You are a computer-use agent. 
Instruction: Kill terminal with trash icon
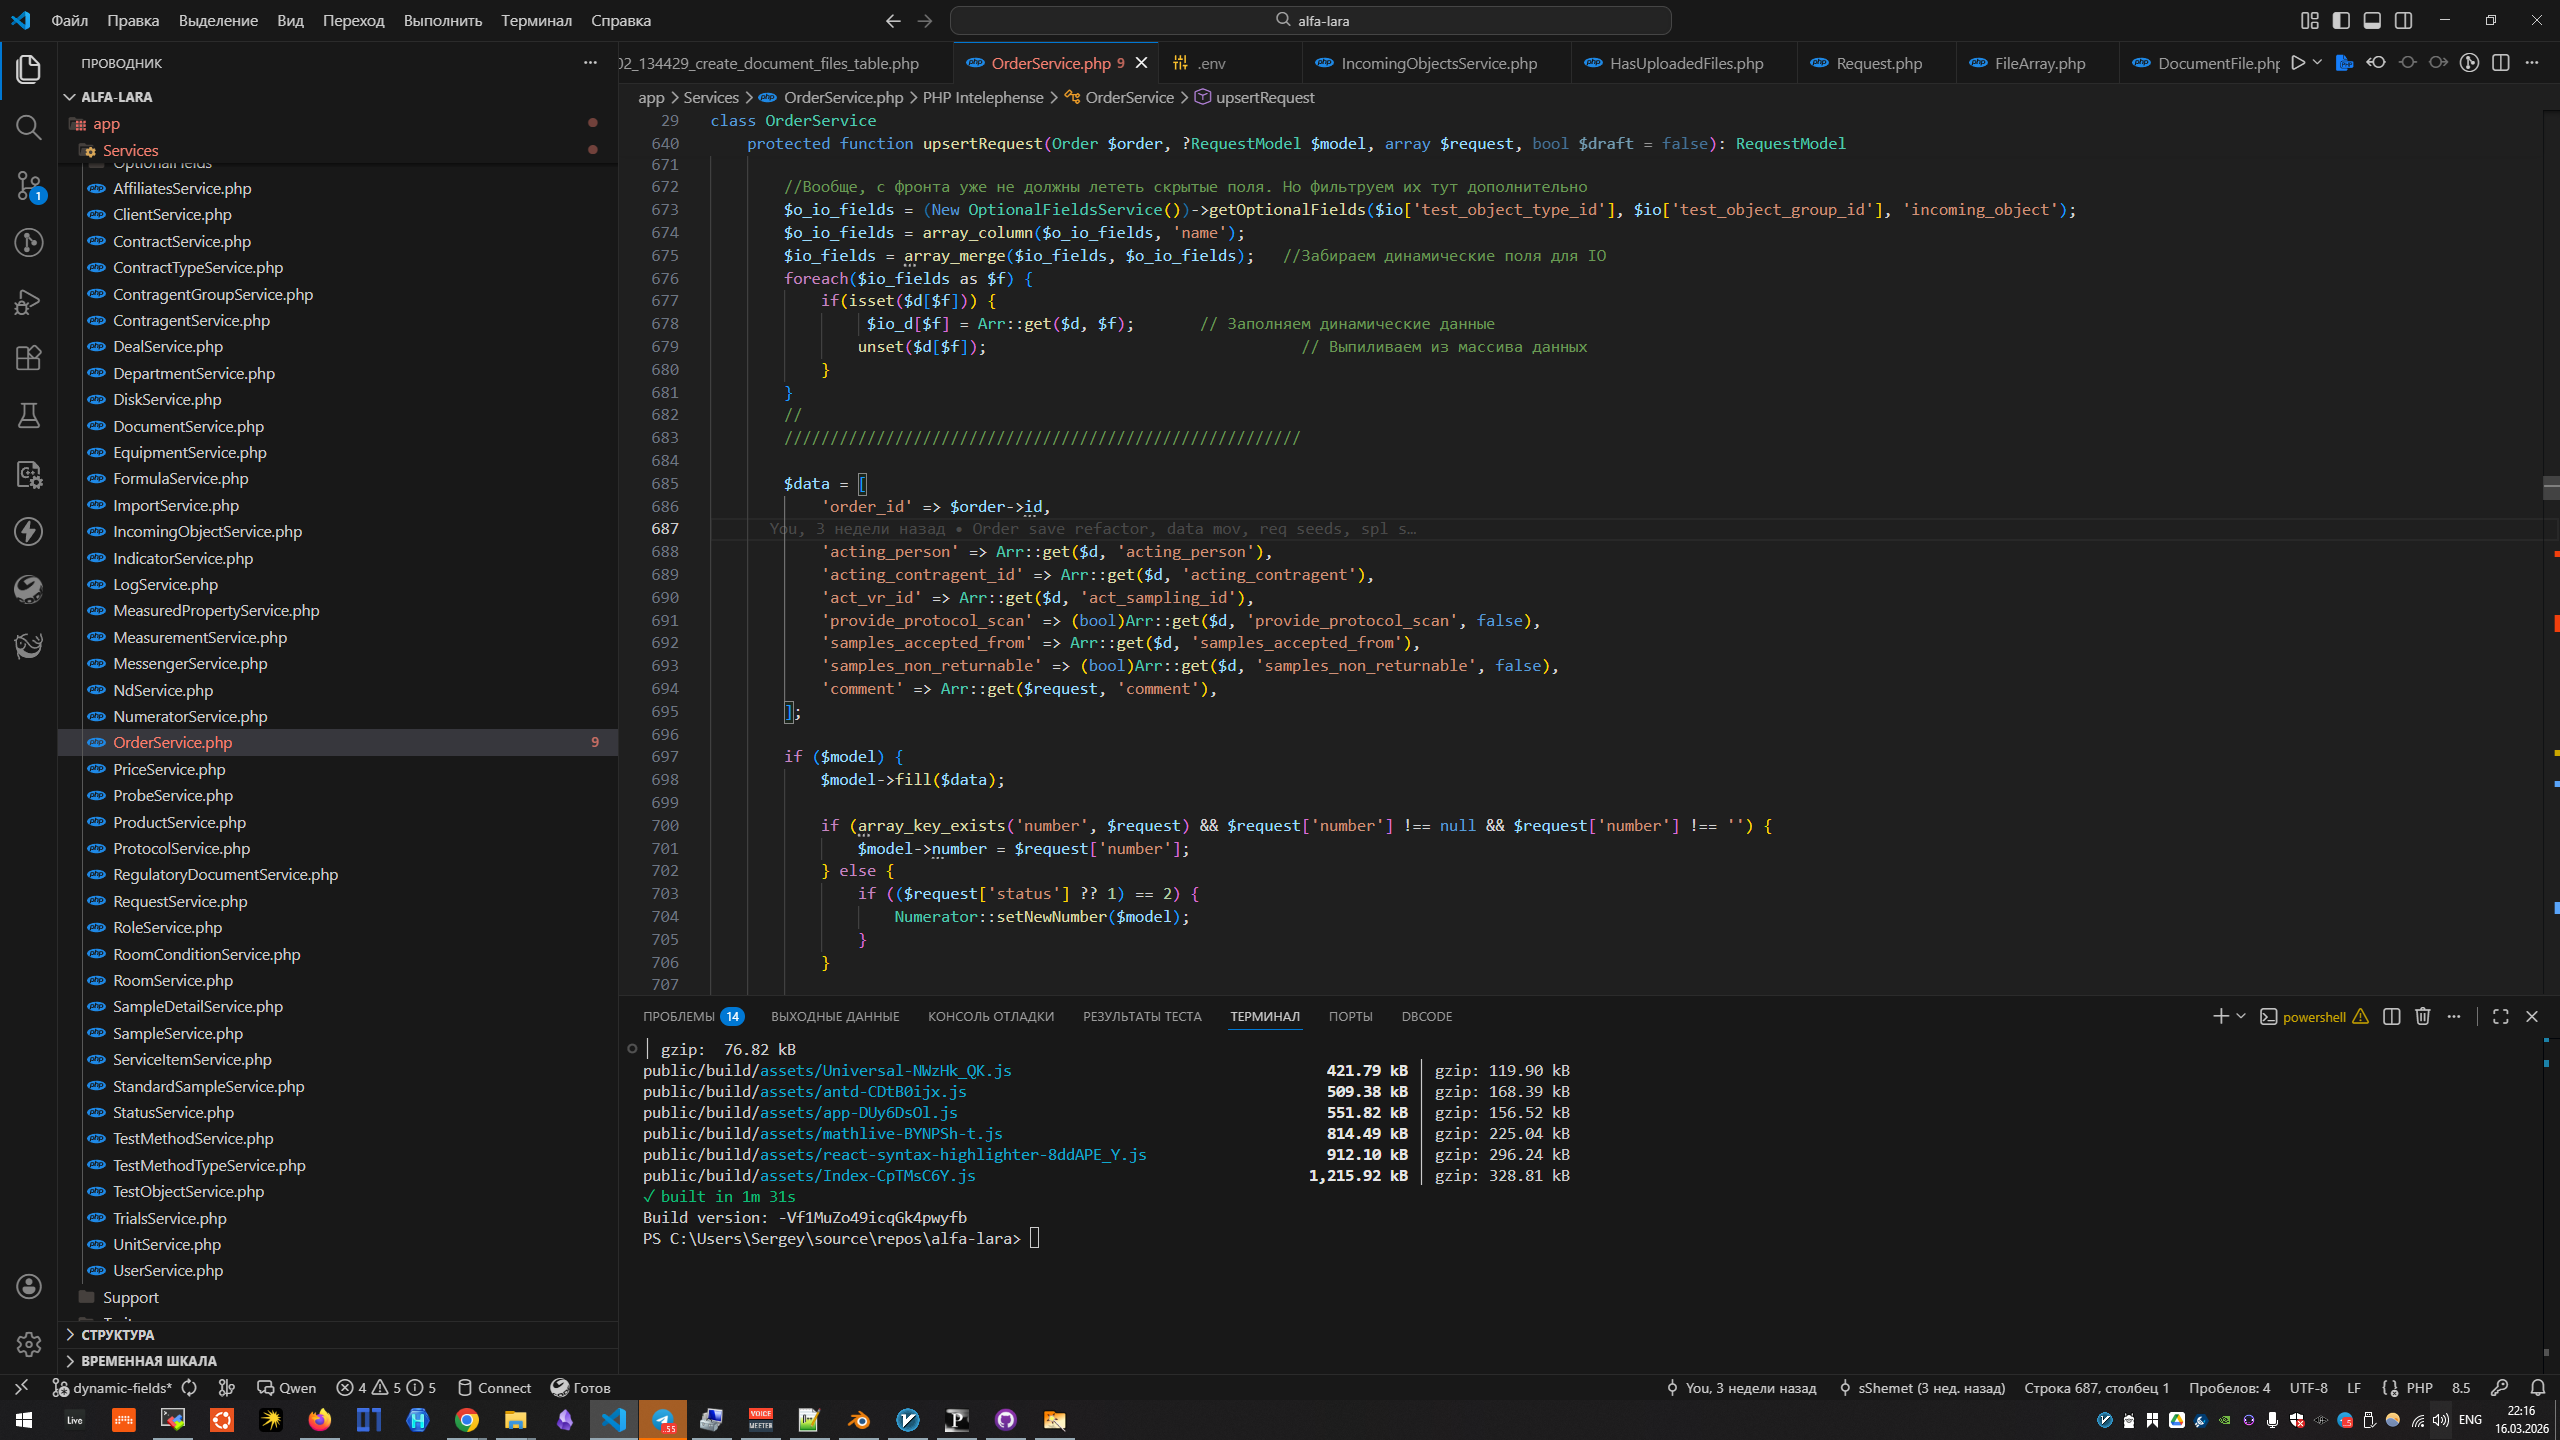click(2422, 1016)
